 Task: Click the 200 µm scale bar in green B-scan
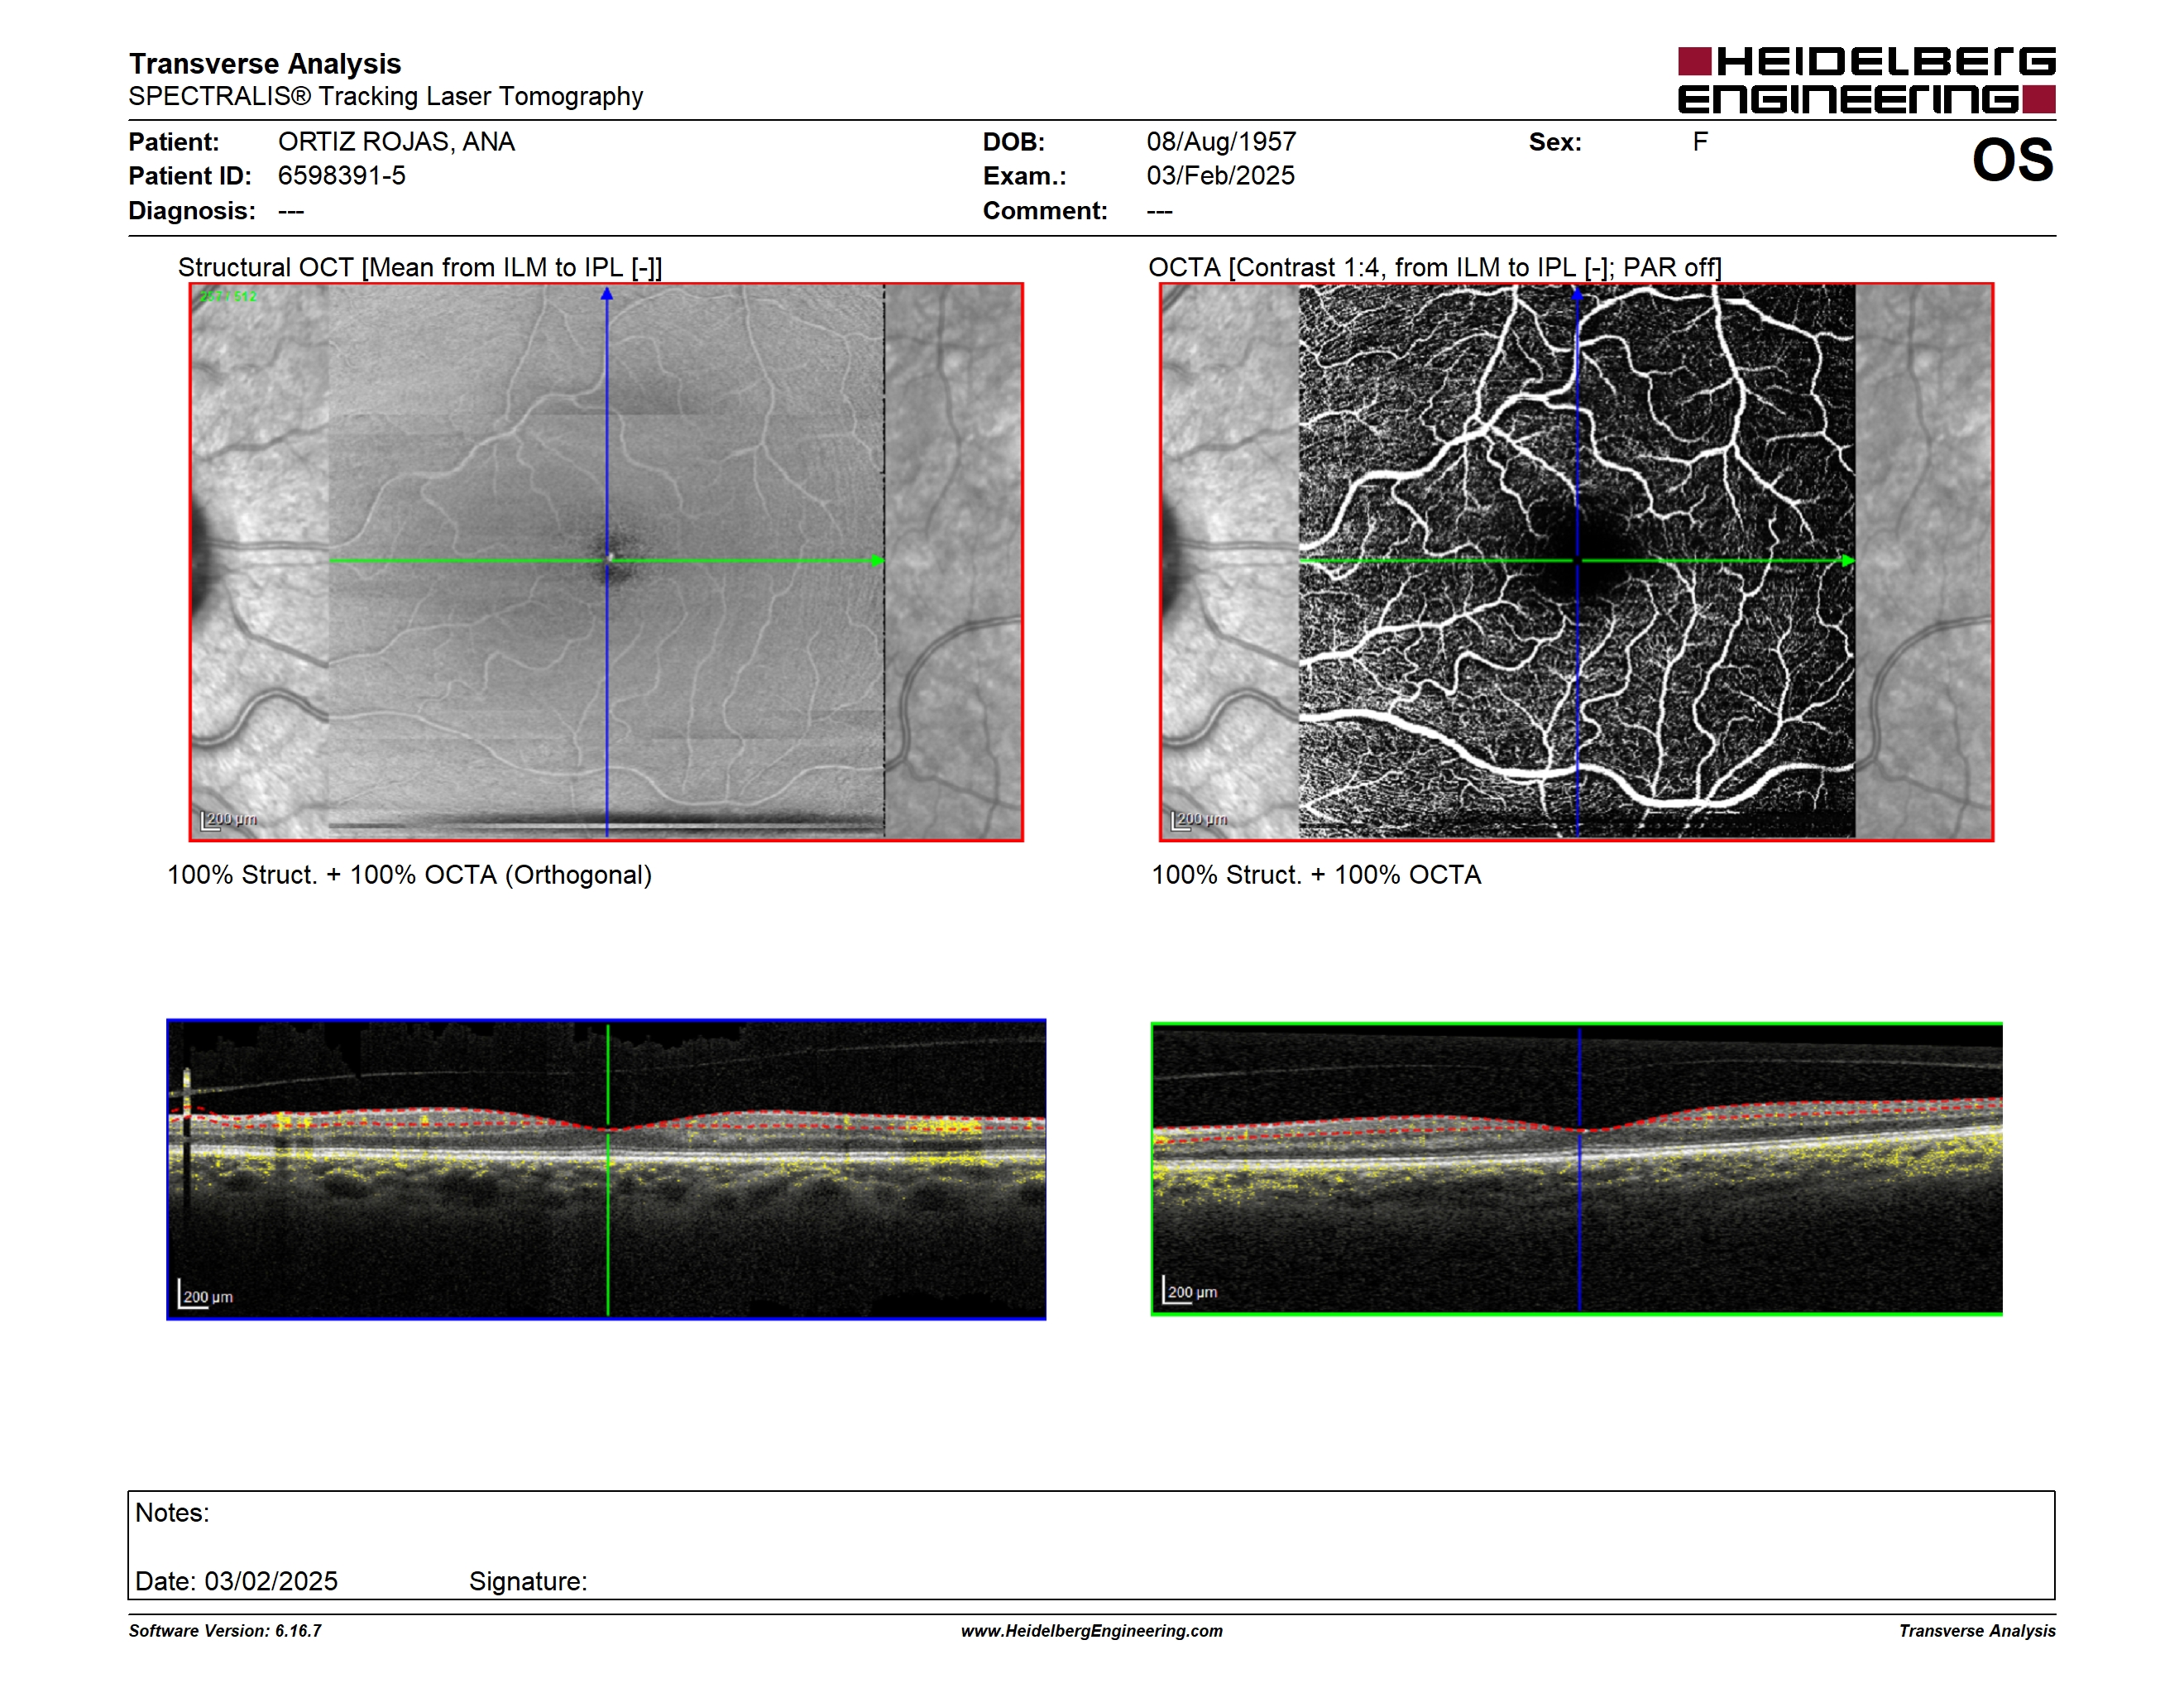[1190, 1290]
